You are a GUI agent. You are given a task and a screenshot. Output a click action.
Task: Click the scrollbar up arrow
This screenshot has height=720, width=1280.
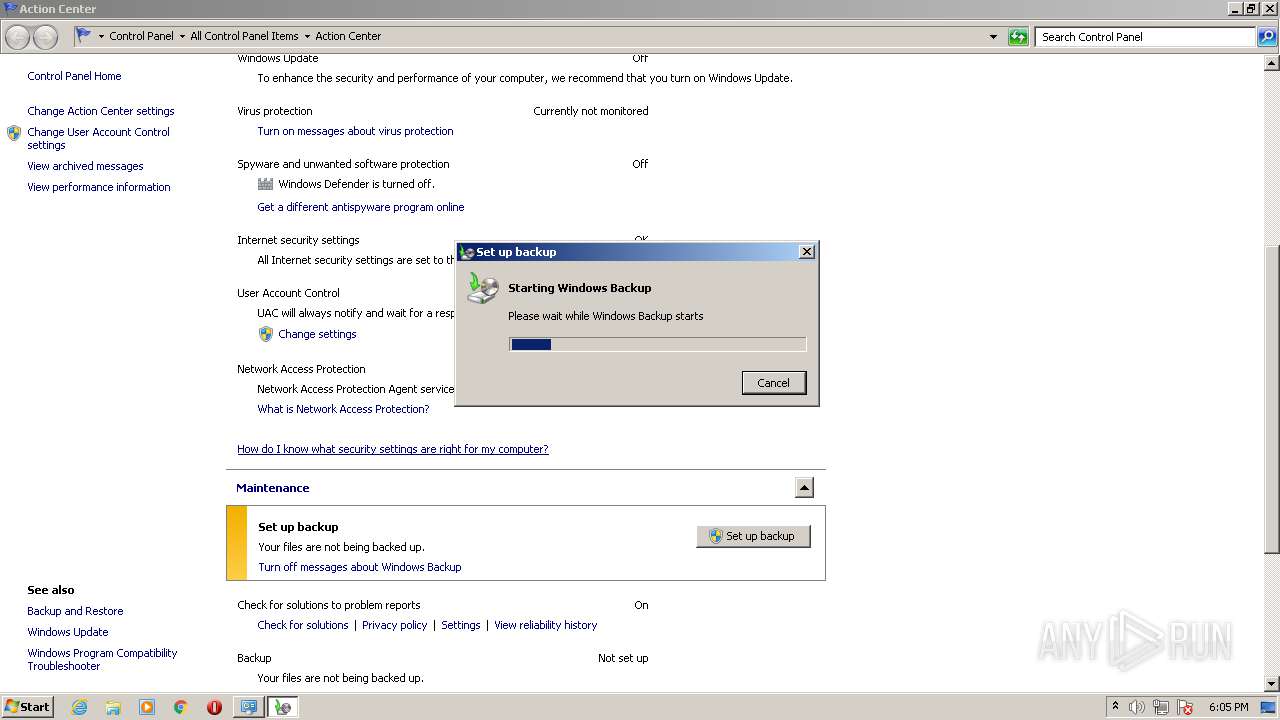1272,63
